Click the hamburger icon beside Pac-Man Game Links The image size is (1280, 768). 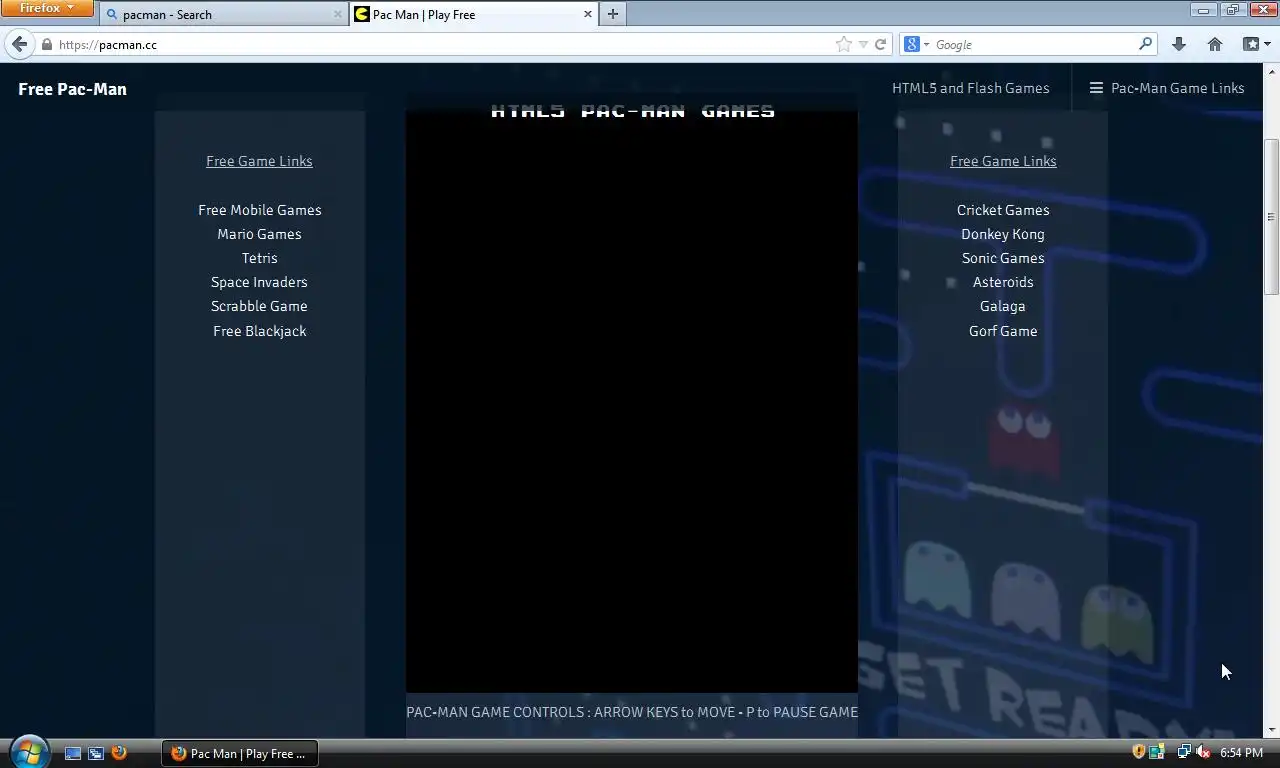pos(1096,88)
